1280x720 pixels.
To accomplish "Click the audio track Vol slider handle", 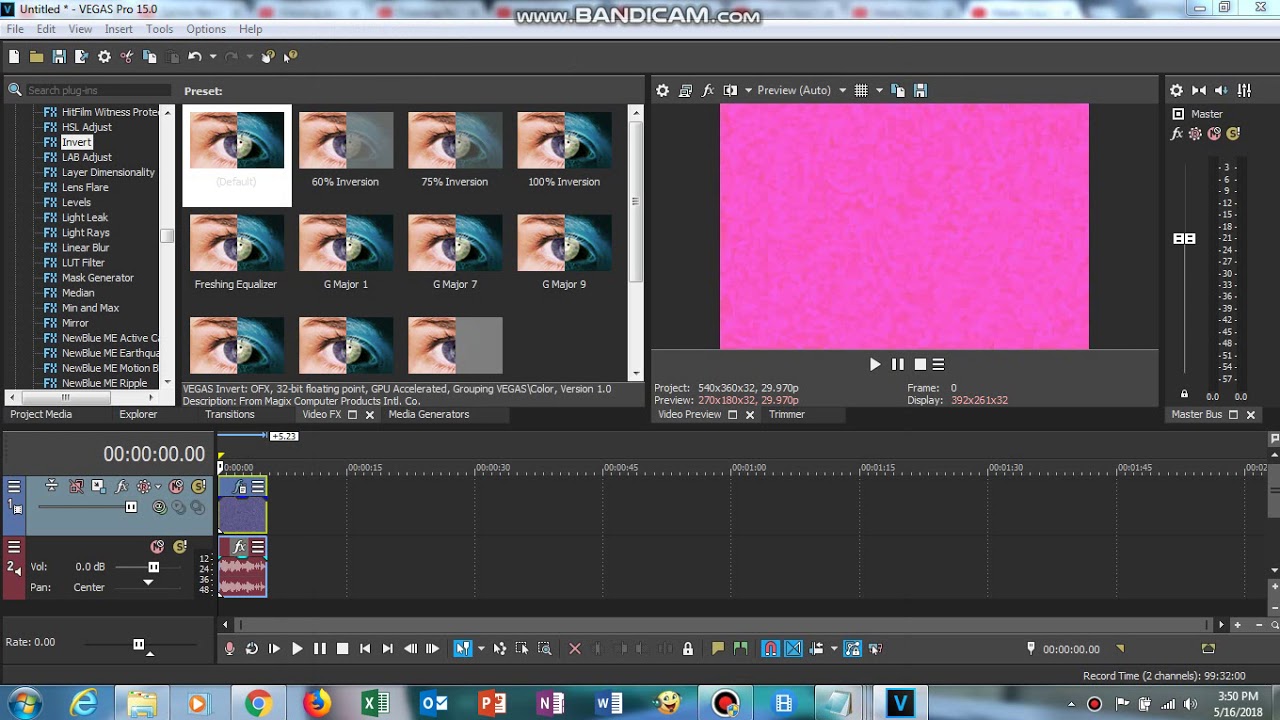I will (153, 567).
